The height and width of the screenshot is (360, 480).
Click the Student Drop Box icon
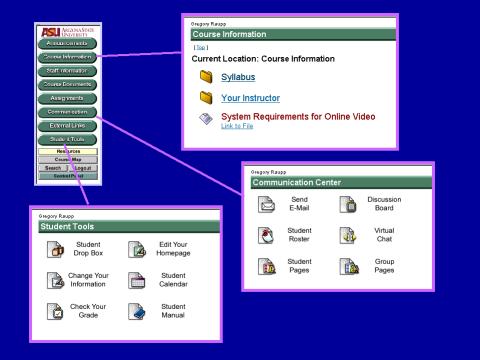click(x=55, y=249)
